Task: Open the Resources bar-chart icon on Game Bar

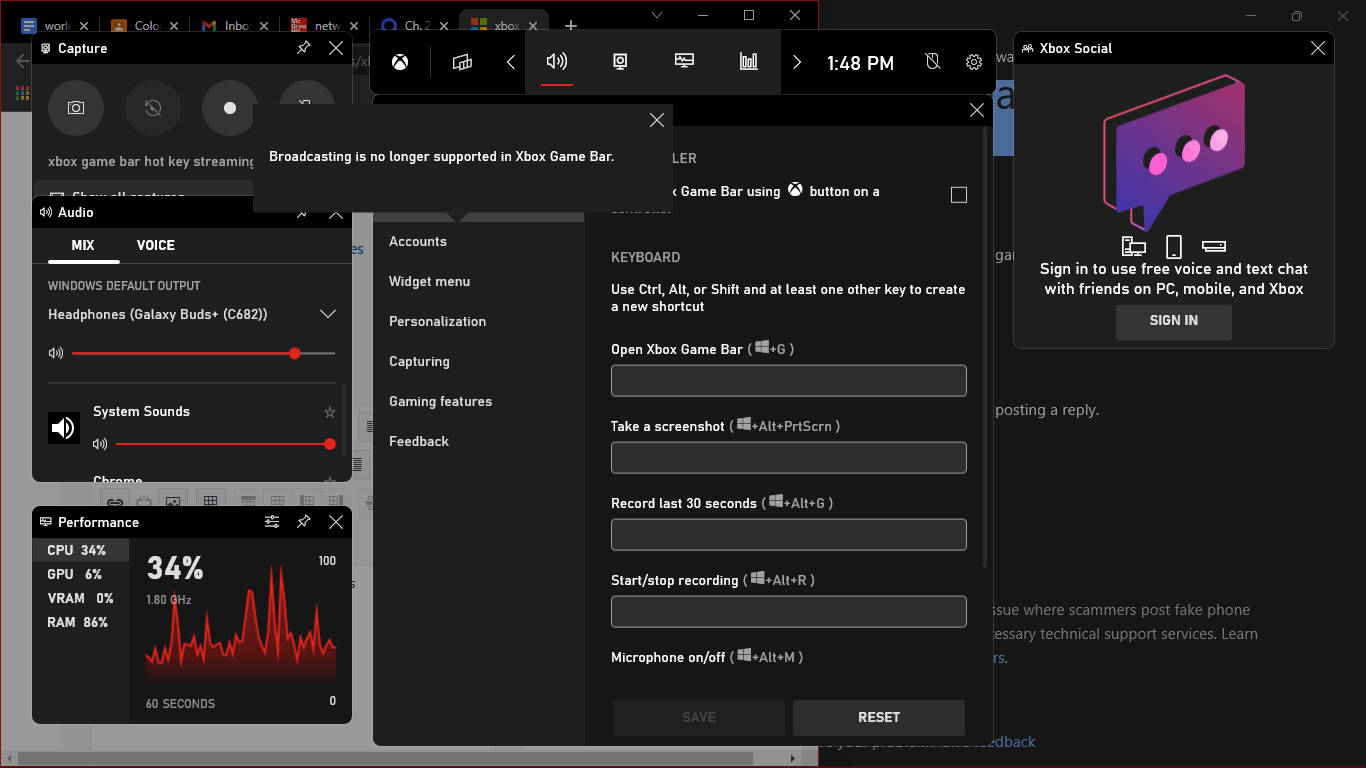Action: pyautogui.click(x=748, y=62)
